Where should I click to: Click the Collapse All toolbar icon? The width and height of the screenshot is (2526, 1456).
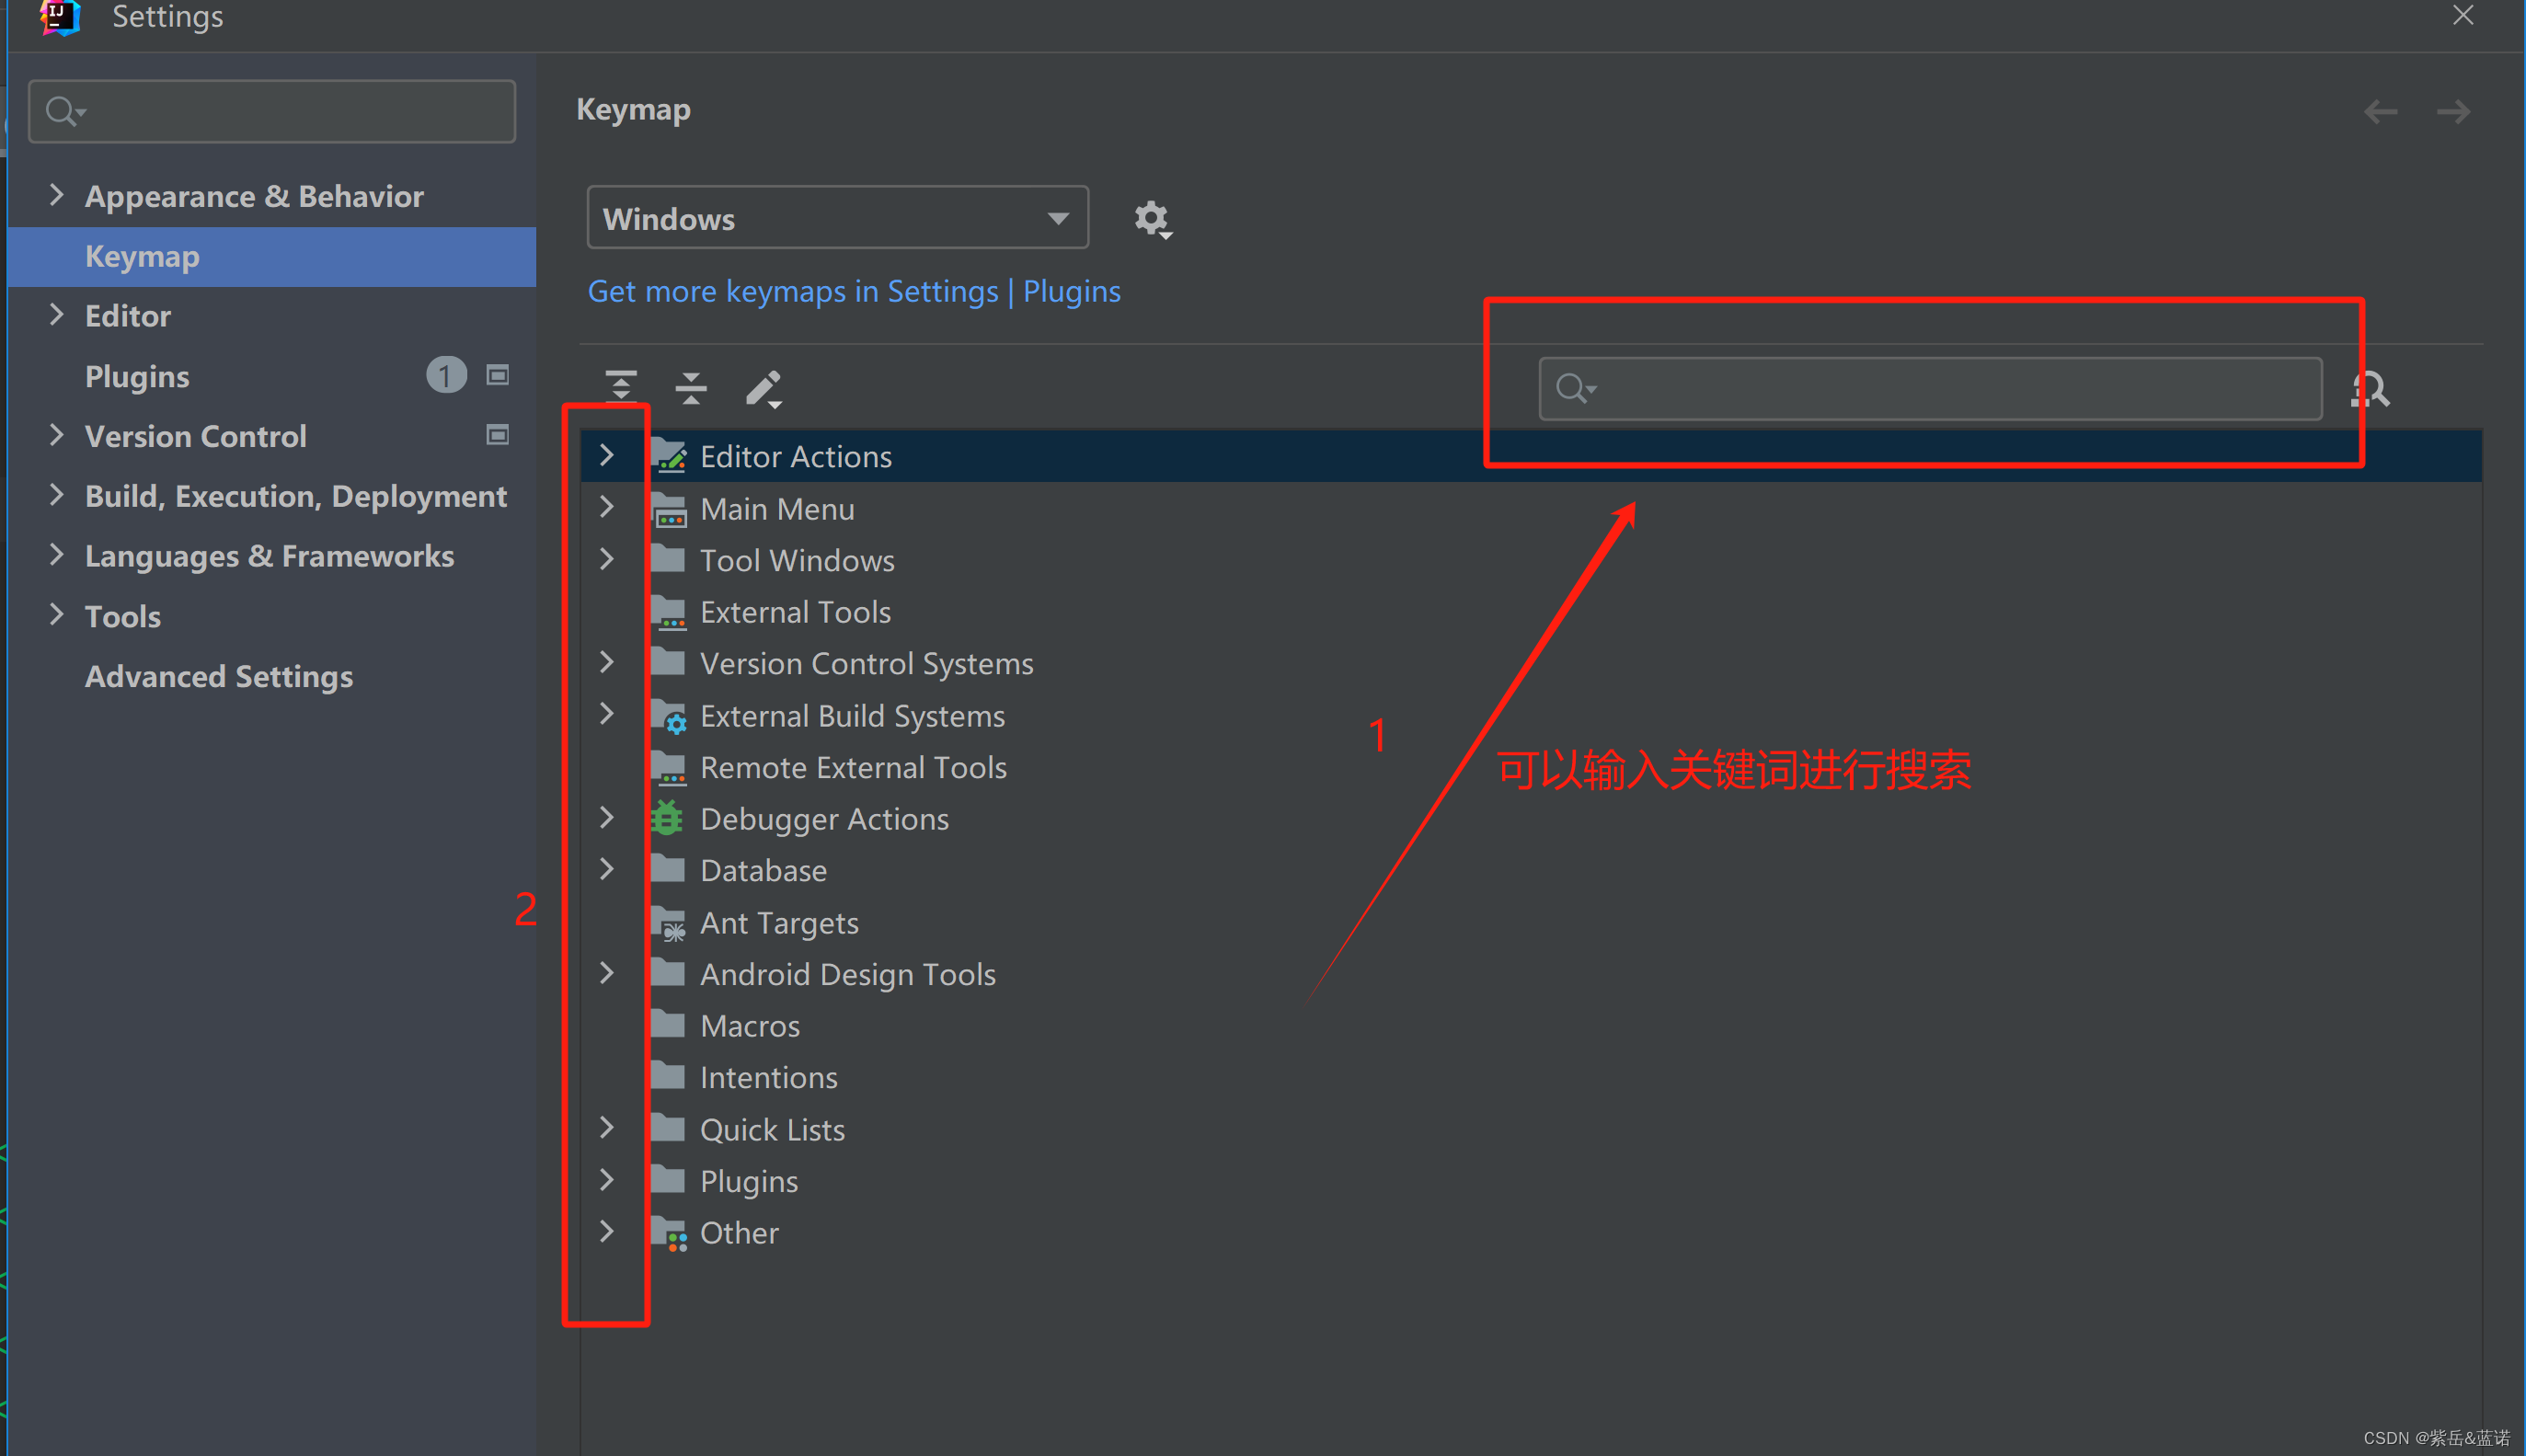pyautogui.click(x=690, y=386)
